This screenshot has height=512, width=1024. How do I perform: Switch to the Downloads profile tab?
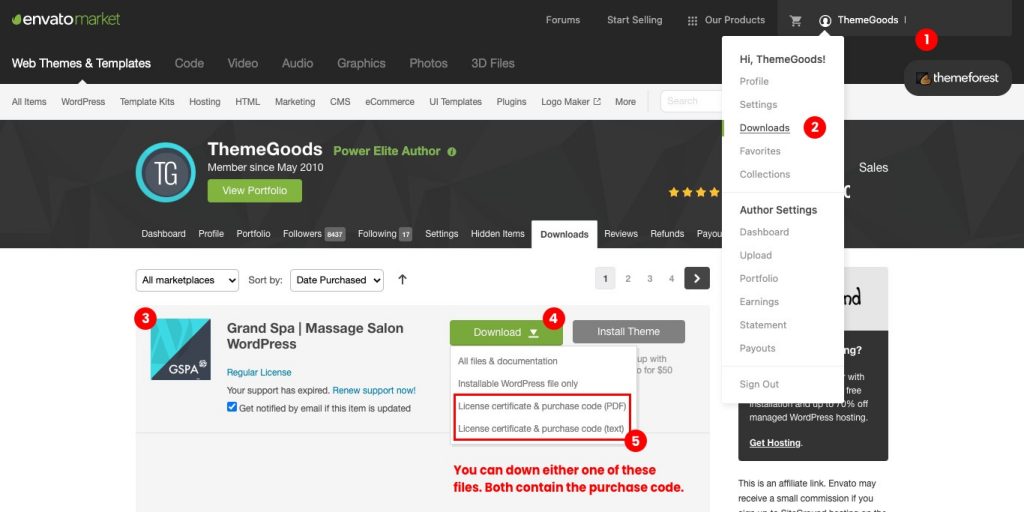(x=564, y=234)
